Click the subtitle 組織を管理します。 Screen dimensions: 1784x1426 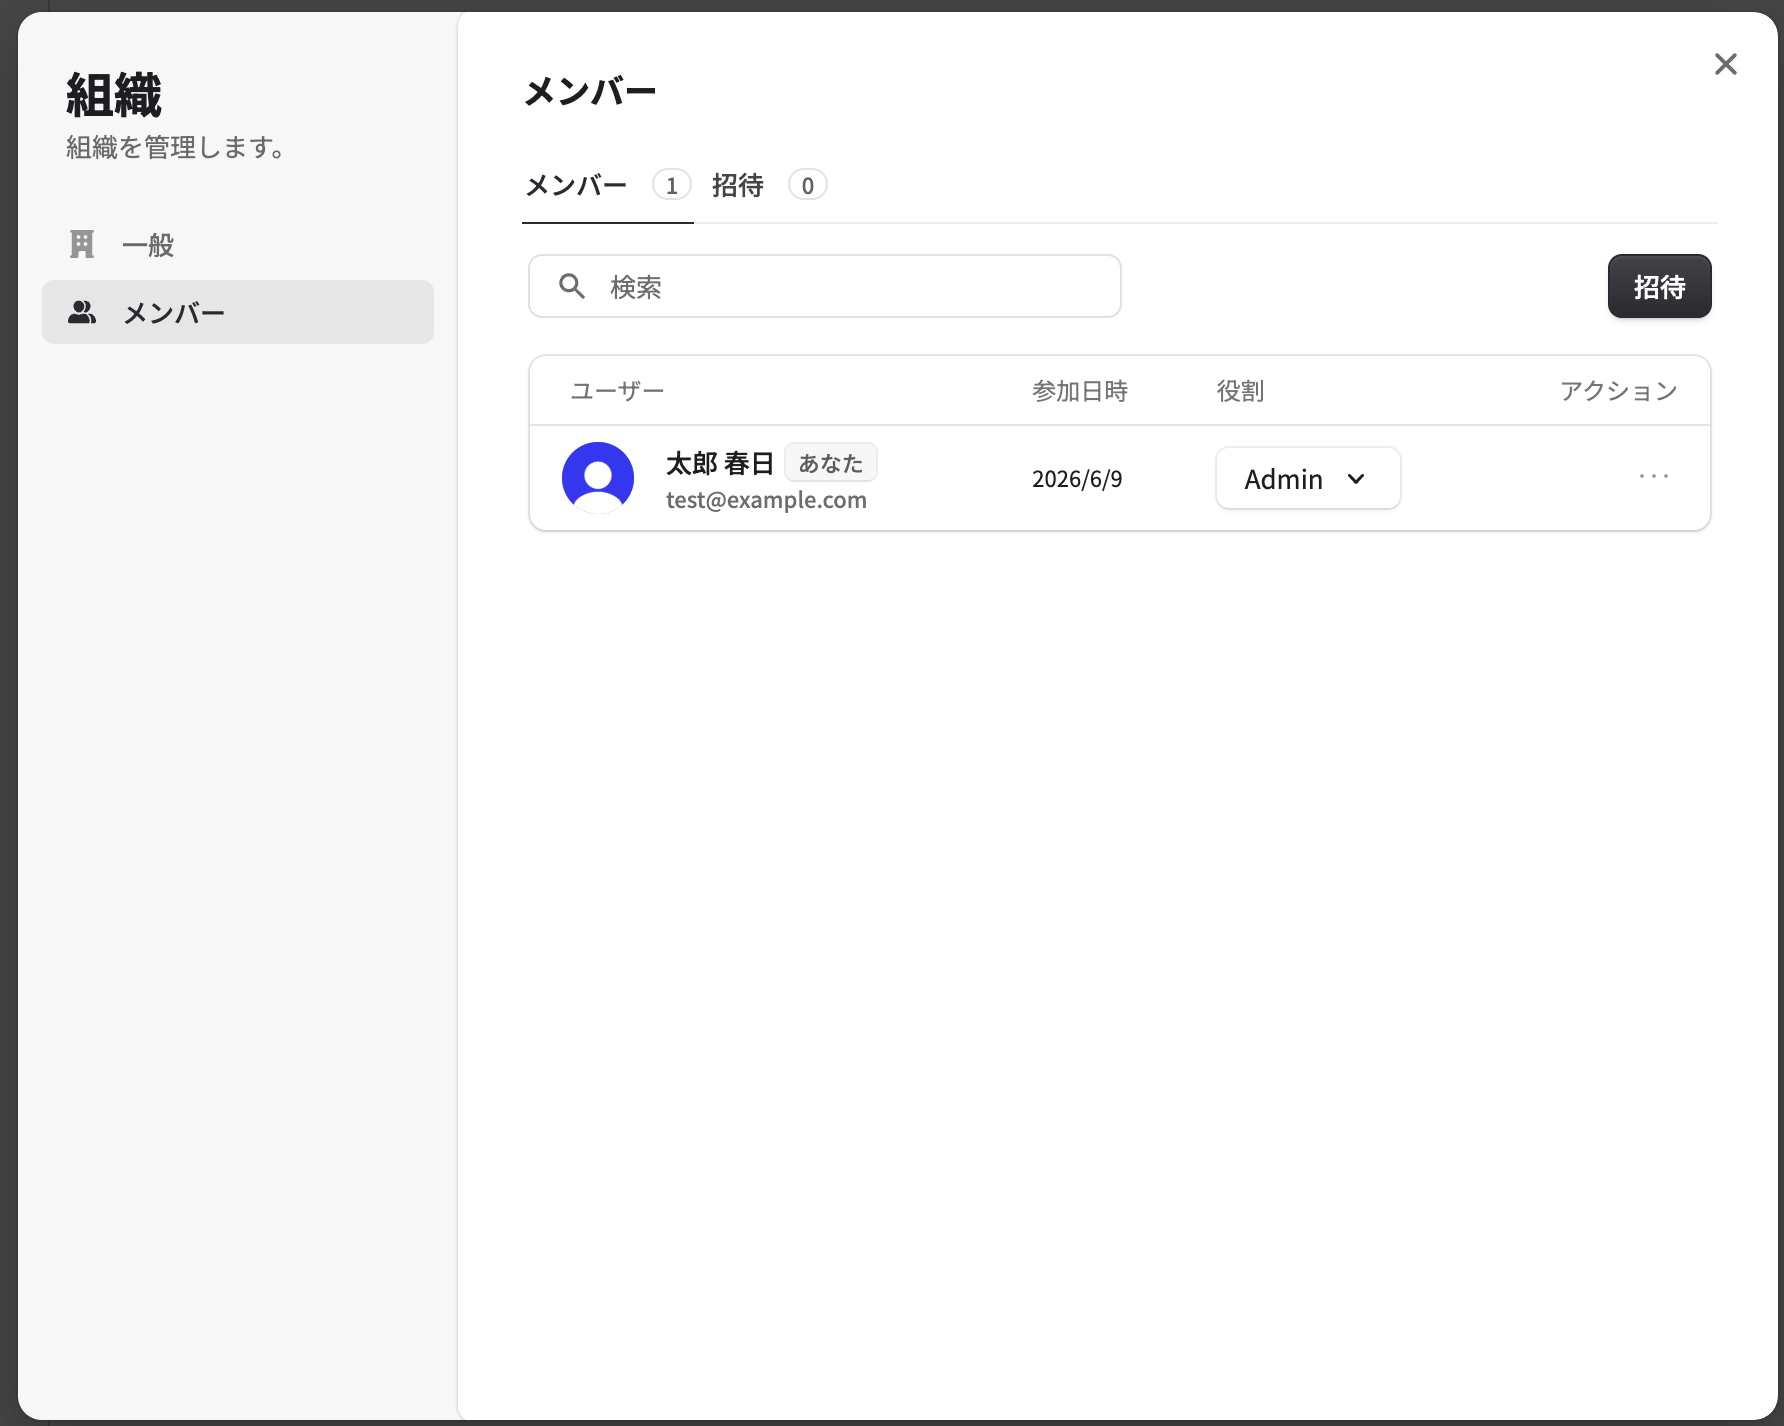177,147
